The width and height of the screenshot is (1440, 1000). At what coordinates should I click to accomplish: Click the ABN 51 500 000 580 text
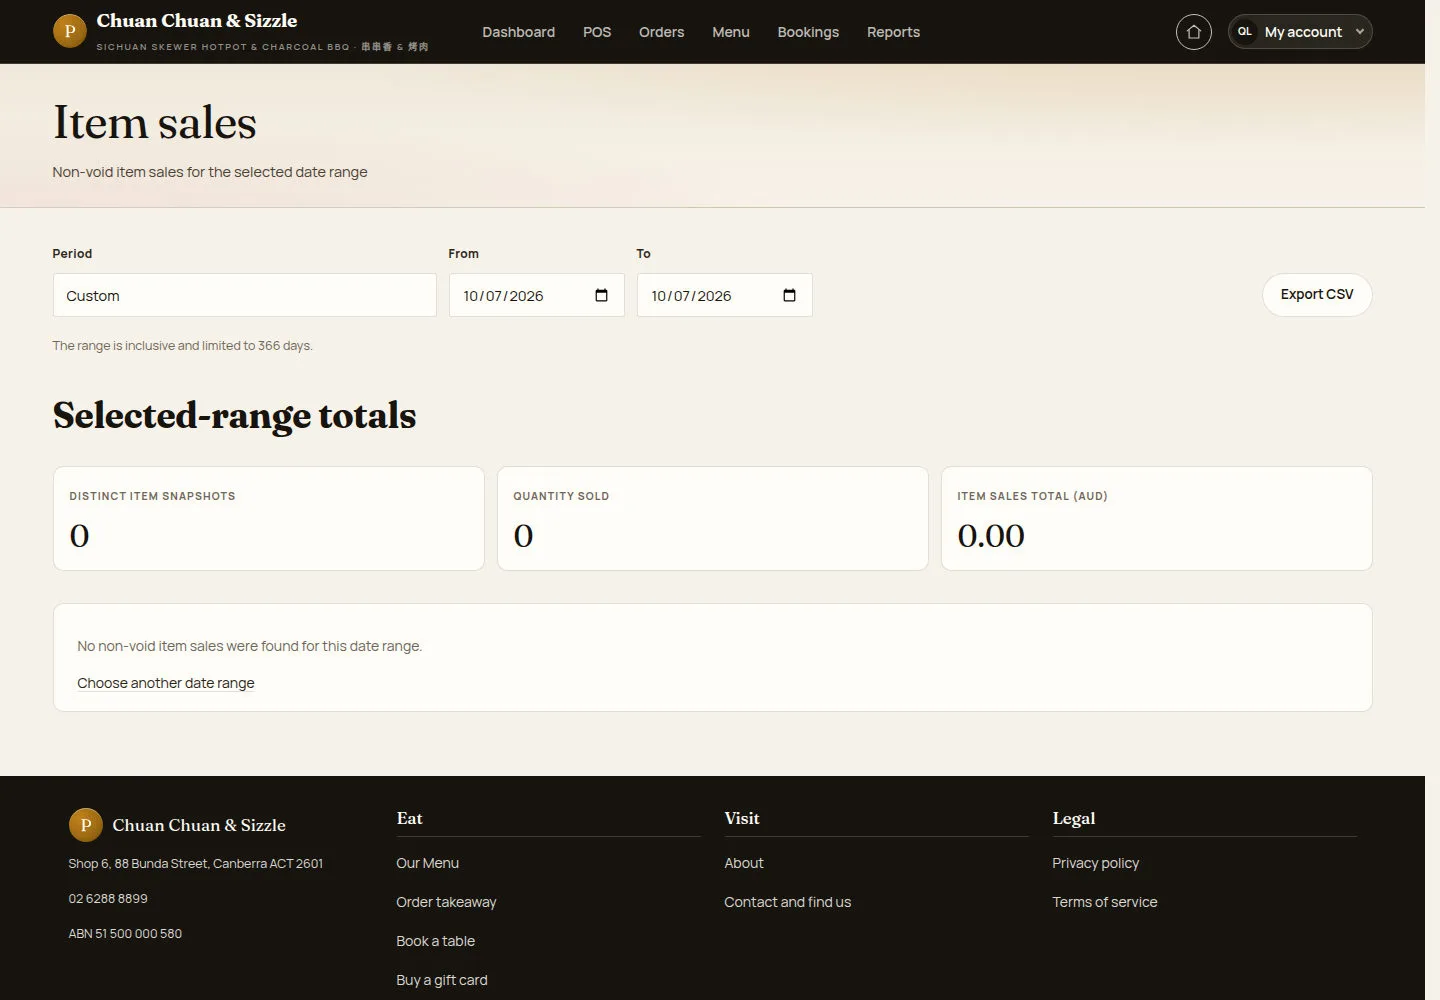[125, 933]
